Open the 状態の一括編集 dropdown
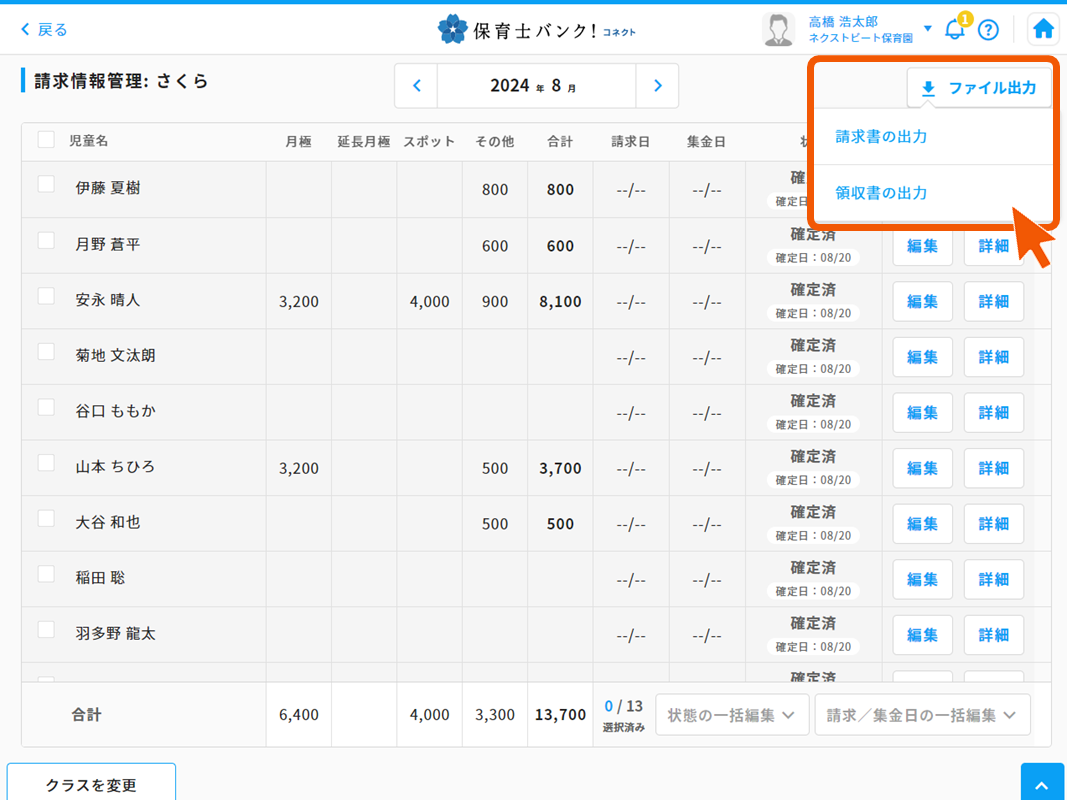 [732, 714]
